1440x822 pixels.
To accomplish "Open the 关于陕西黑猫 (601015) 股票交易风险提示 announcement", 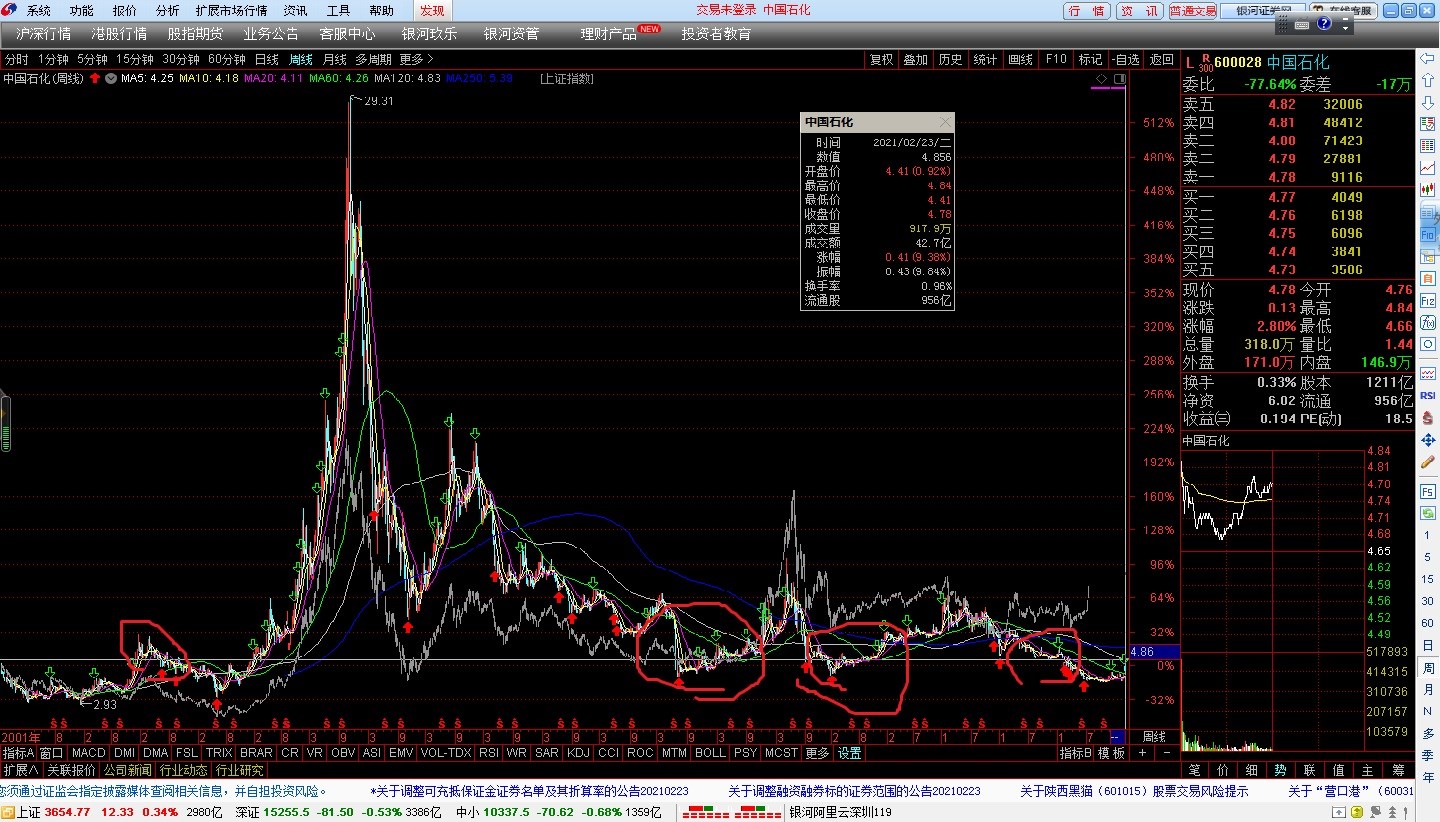I will pyautogui.click(x=1134, y=791).
